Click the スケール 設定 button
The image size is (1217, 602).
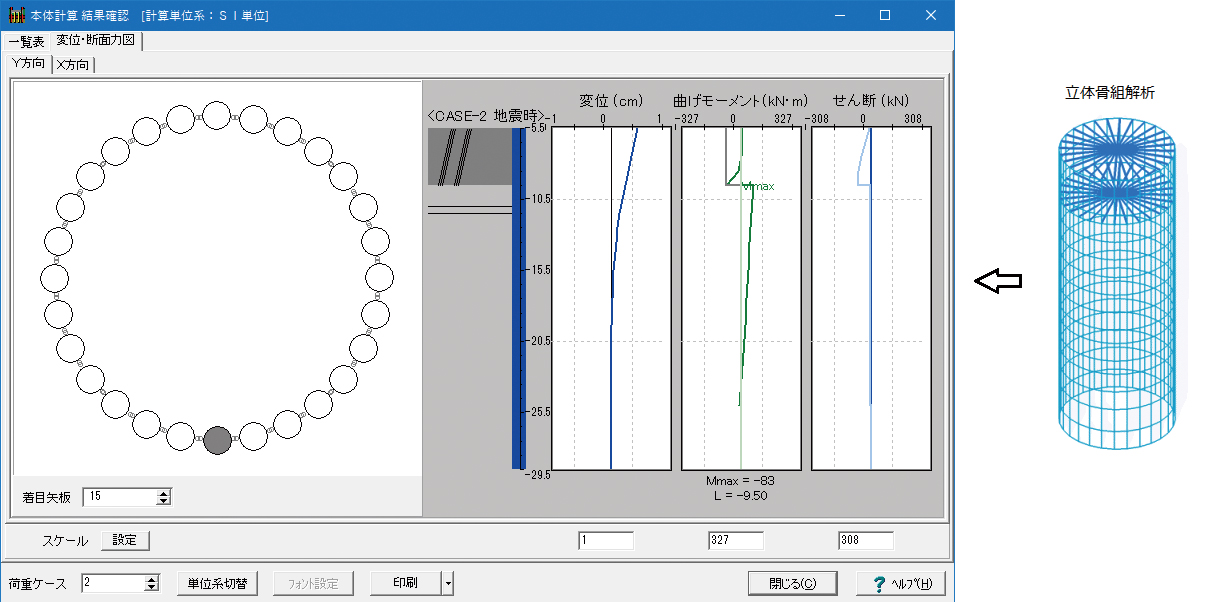125,540
